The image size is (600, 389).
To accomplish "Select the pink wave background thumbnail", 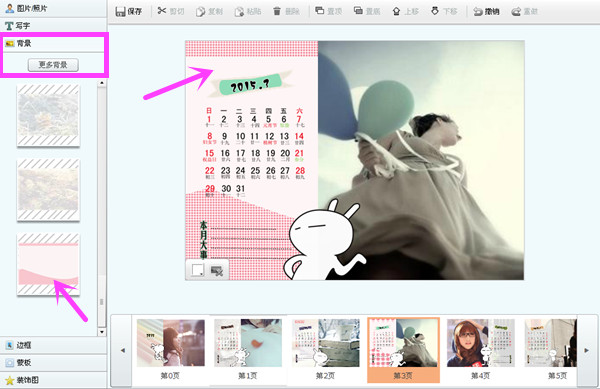I will [x=48, y=264].
